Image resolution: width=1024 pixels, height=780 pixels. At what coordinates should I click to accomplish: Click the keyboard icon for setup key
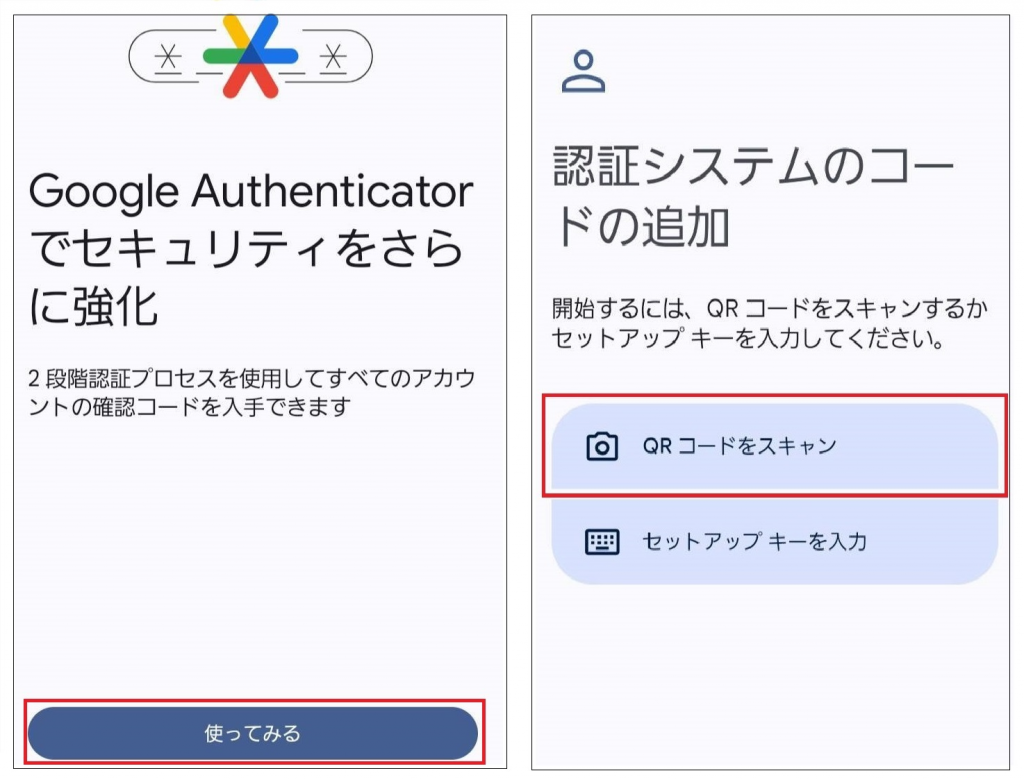coord(601,542)
